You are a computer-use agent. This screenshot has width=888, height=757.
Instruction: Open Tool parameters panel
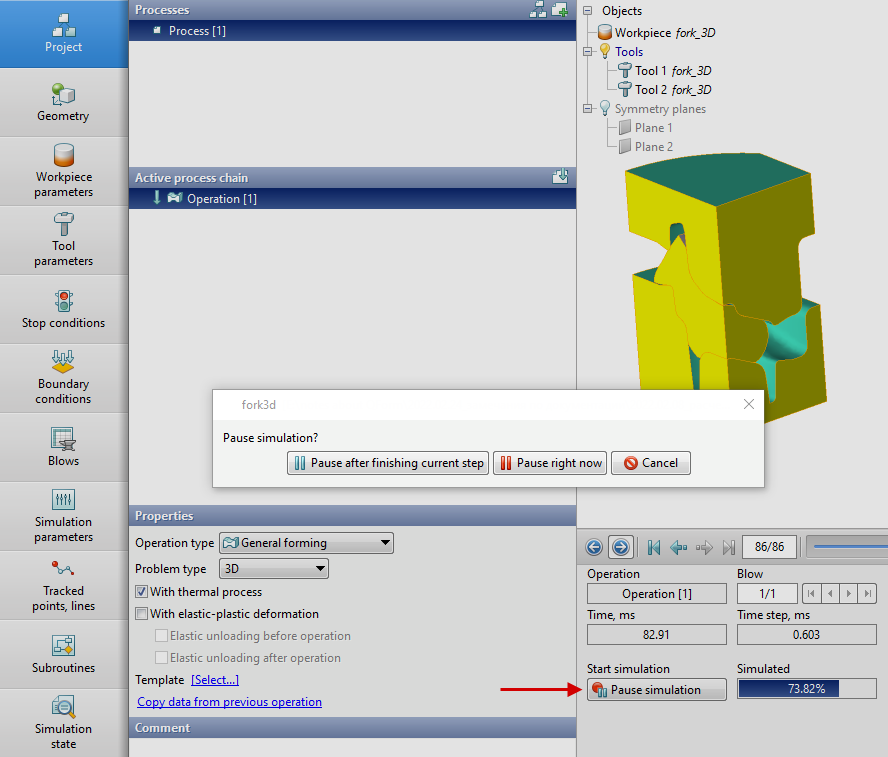click(63, 240)
